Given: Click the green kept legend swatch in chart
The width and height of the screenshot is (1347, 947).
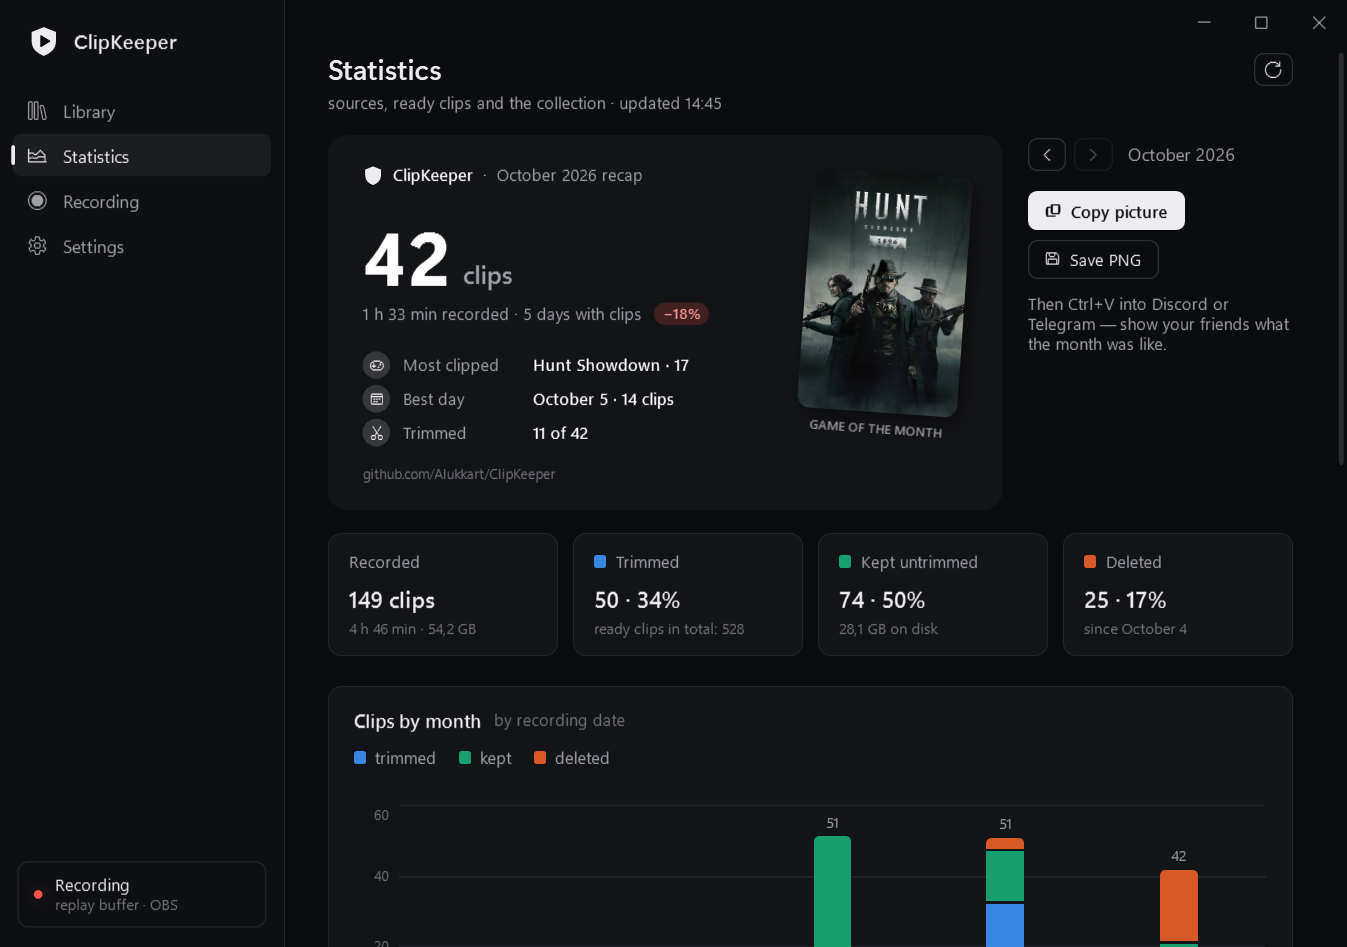Looking at the screenshot, I should coord(465,758).
